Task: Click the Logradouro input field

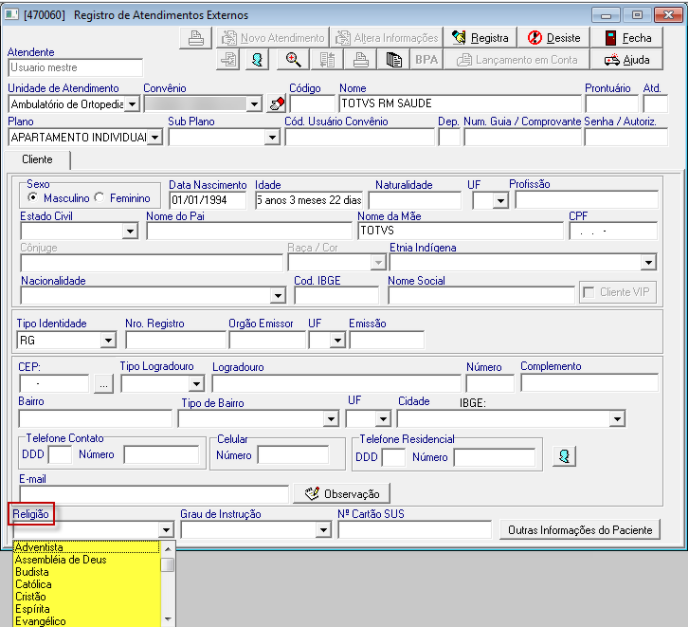Action: click(x=337, y=383)
